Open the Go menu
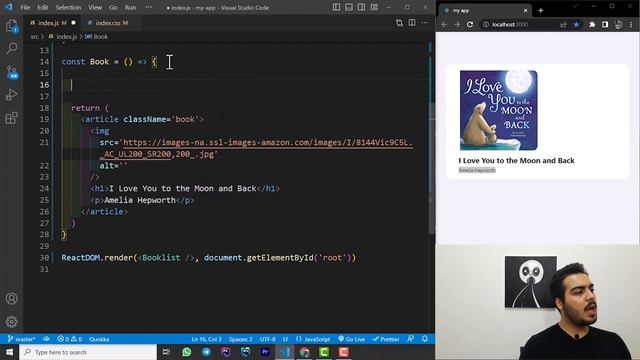This screenshot has height=360, width=640. 113,7
